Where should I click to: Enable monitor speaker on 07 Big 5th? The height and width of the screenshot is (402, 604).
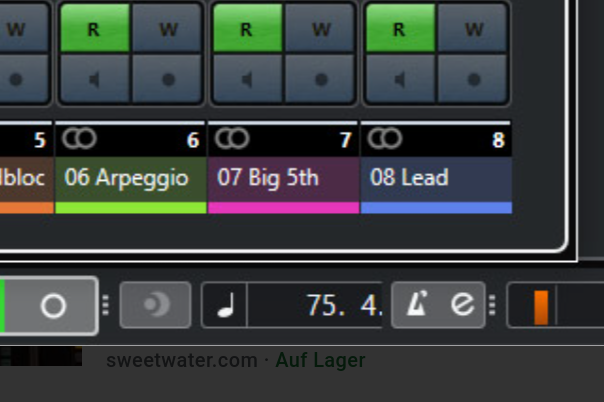click(247, 79)
